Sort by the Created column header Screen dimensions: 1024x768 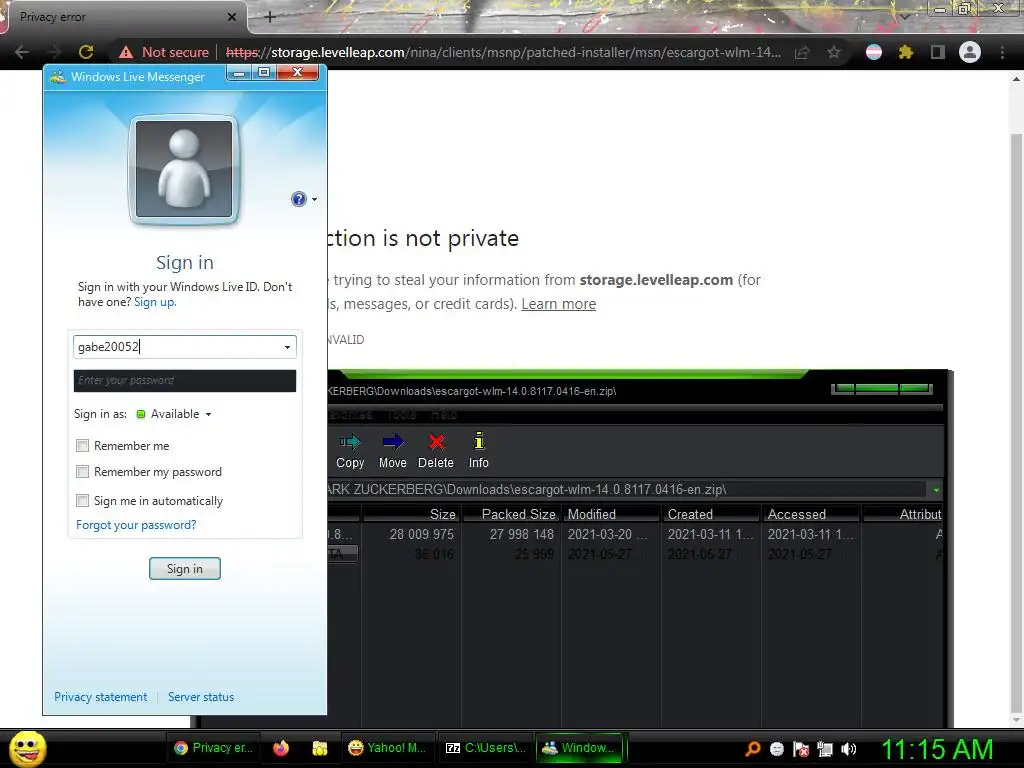[711, 514]
